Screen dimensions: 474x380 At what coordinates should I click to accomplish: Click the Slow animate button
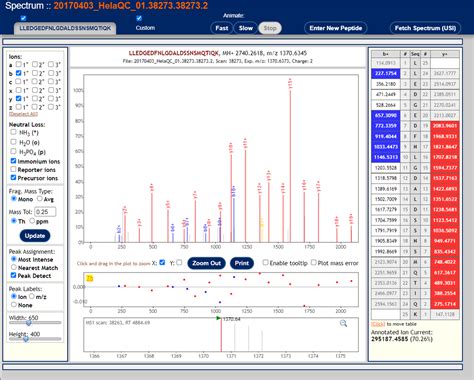point(246,28)
